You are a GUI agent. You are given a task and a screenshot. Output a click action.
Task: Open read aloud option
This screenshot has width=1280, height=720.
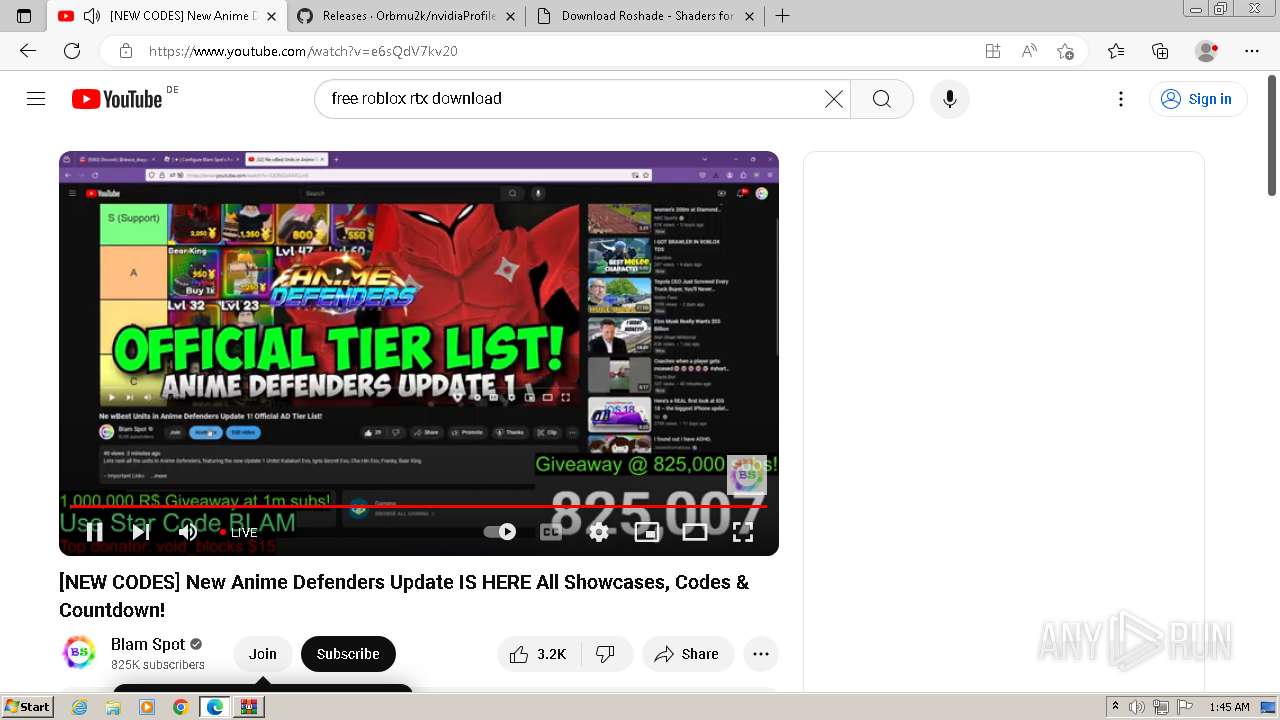(x=1029, y=51)
